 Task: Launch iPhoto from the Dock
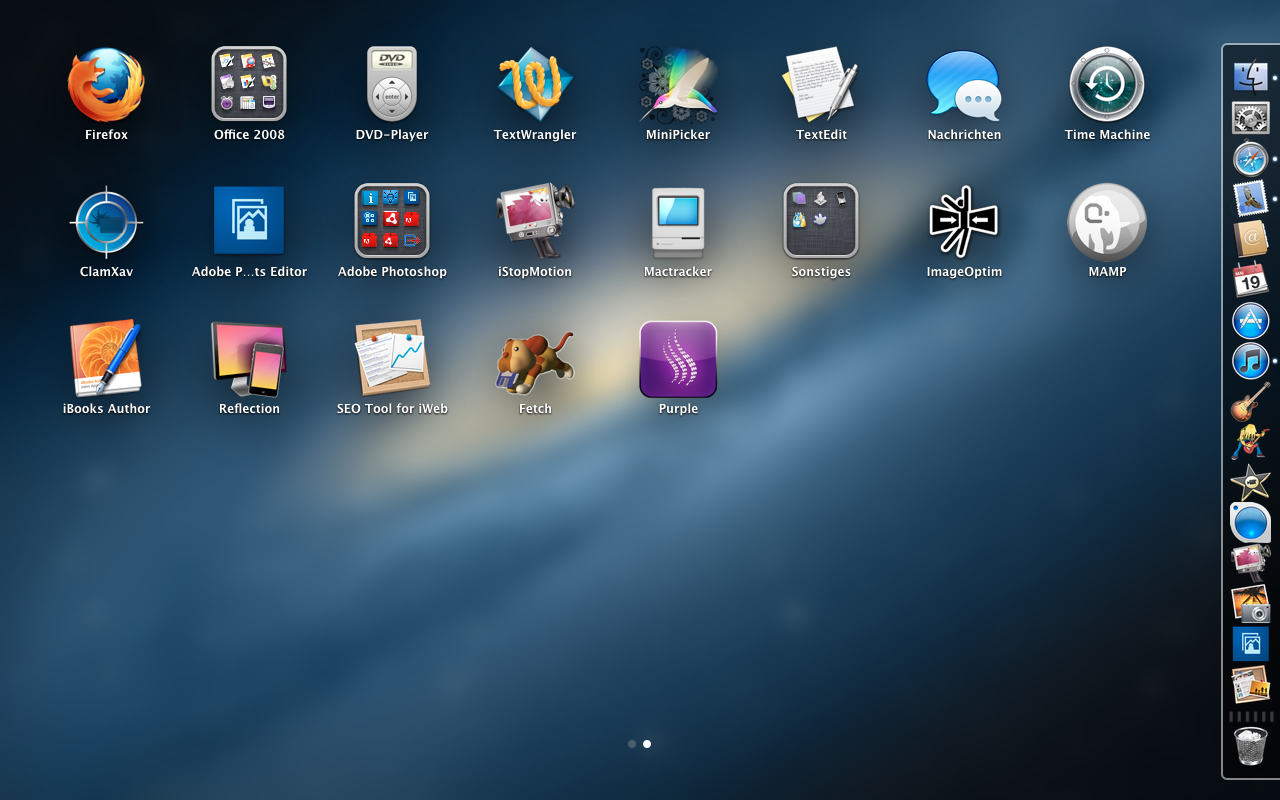click(1250, 604)
